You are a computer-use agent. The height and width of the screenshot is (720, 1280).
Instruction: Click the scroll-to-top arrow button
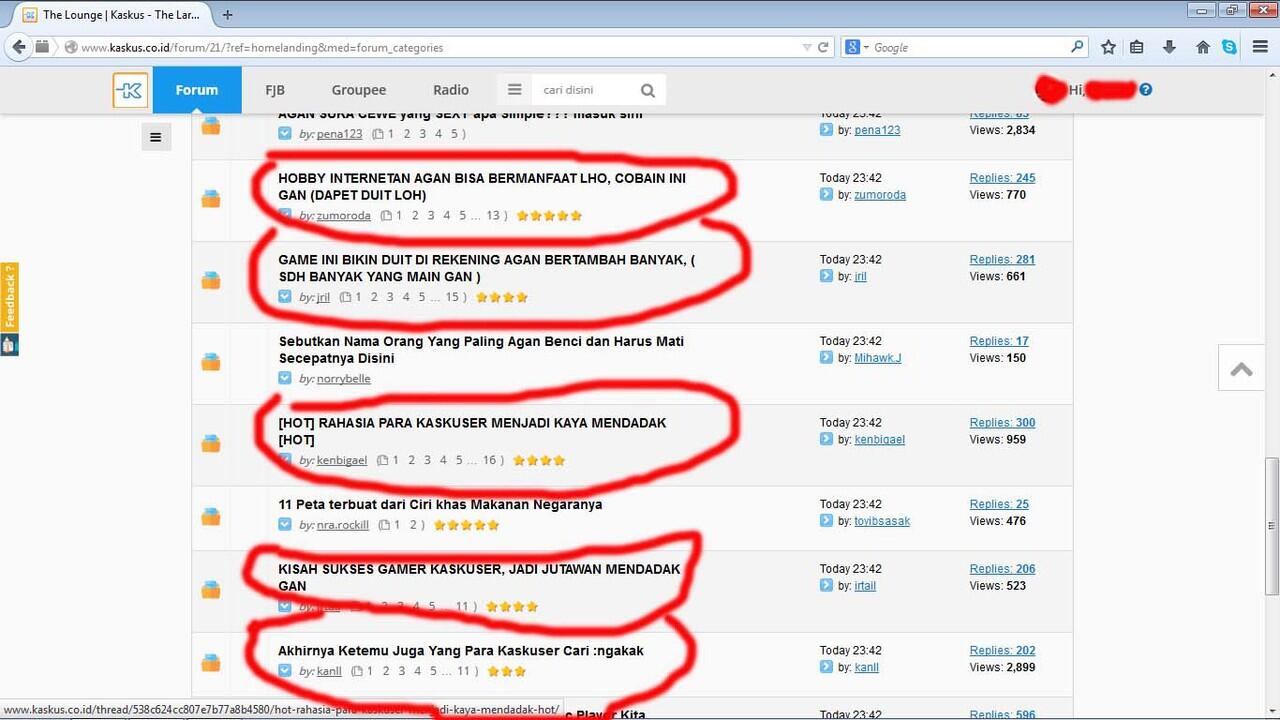tap(1241, 369)
